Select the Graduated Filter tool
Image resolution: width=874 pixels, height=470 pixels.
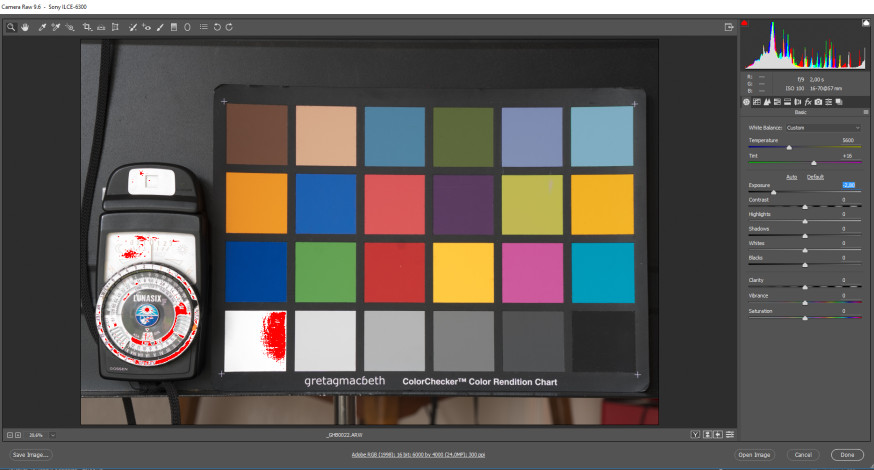174,27
